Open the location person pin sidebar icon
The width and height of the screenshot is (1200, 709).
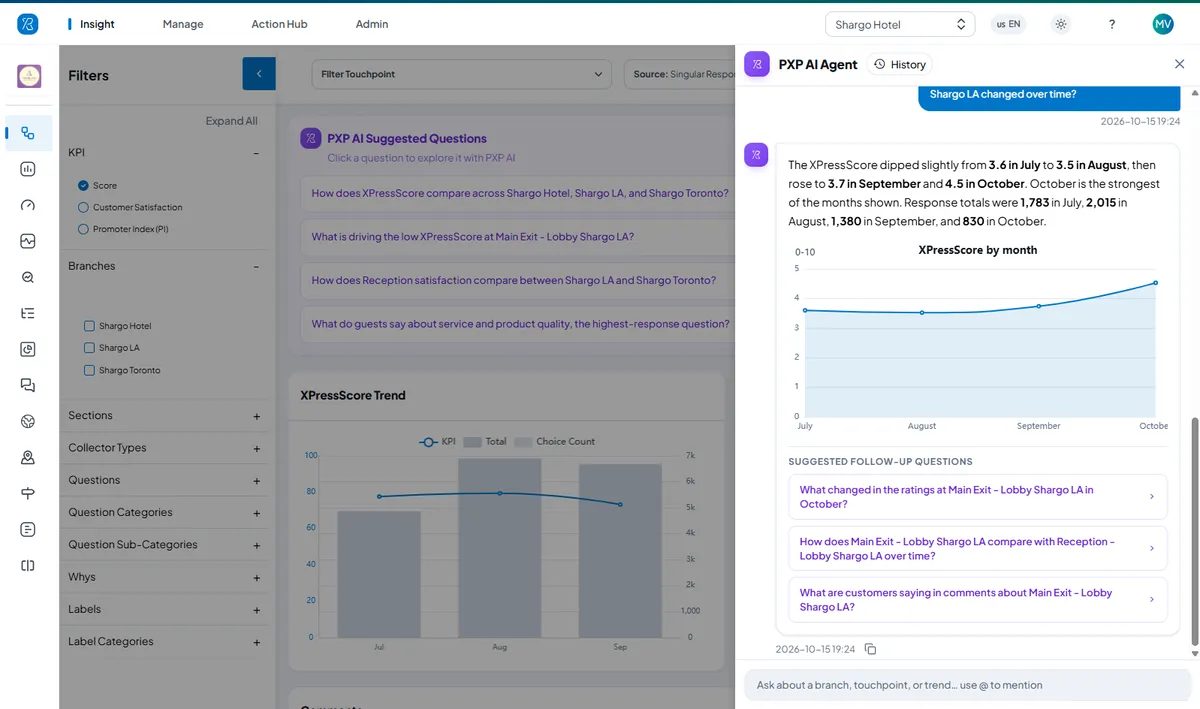28,457
